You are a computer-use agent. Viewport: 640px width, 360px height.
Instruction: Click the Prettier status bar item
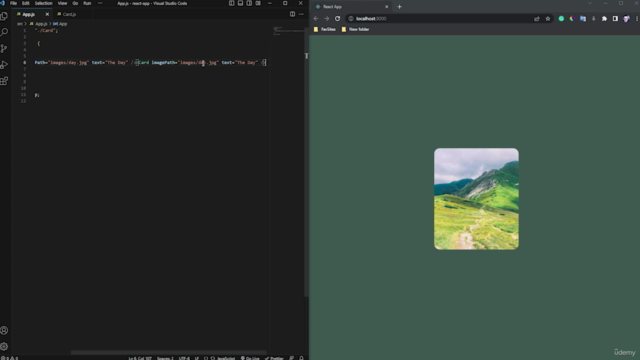coord(274,358)
